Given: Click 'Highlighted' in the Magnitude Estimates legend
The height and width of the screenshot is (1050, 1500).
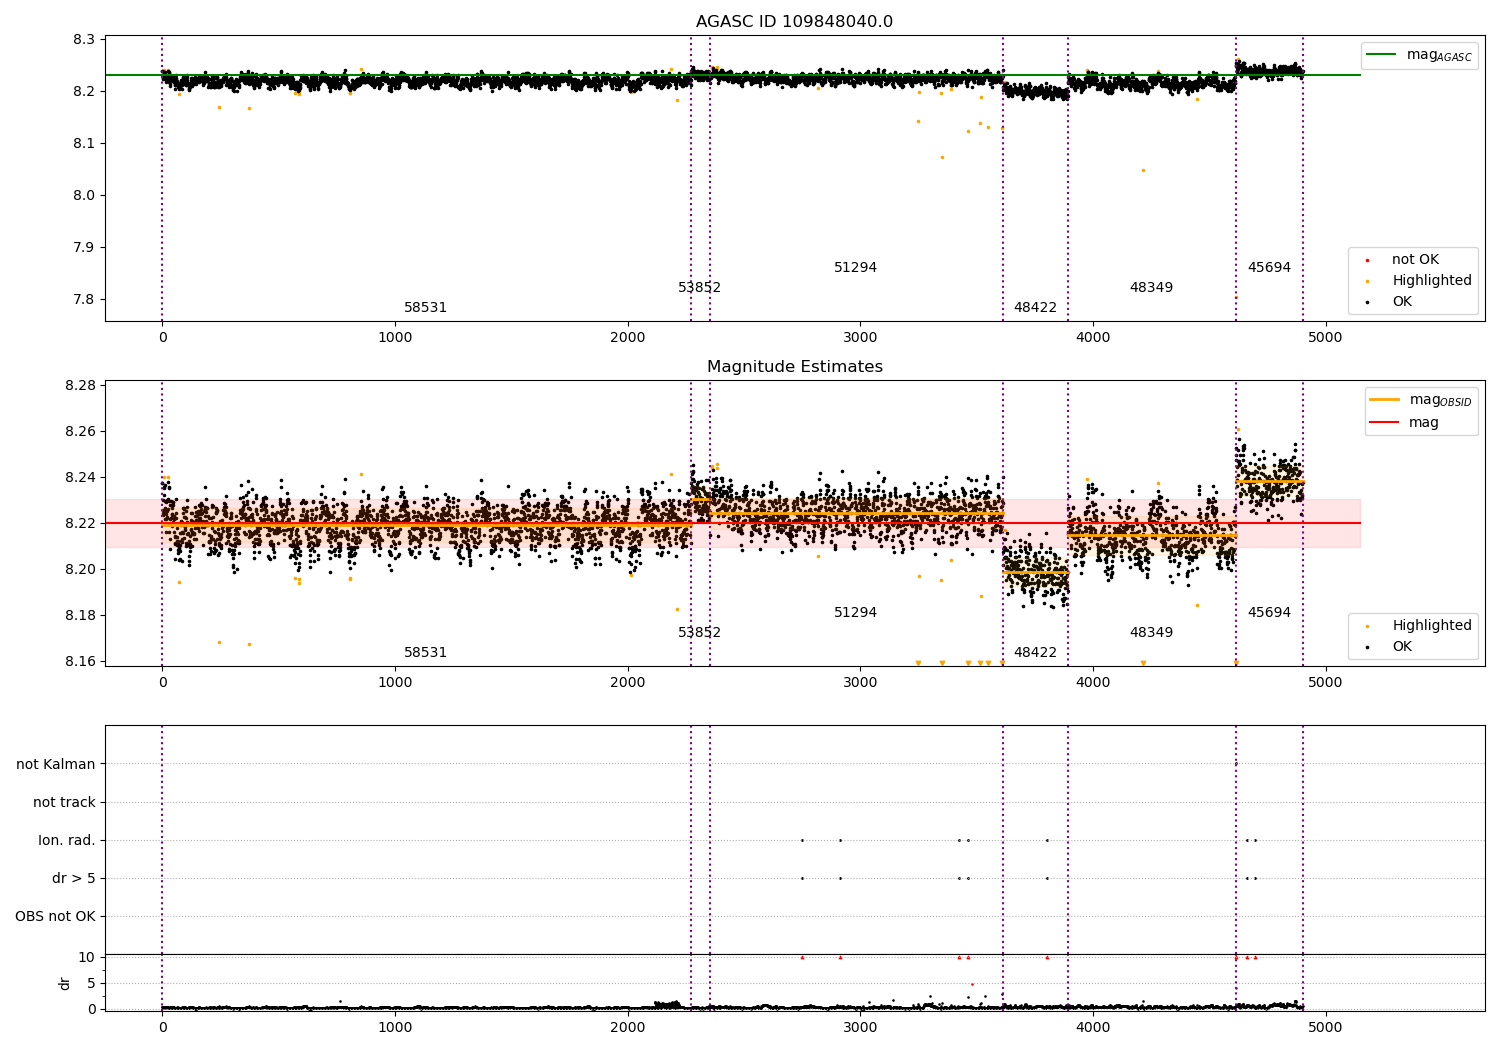Looking at the screenshot, I should (1431, 626).
